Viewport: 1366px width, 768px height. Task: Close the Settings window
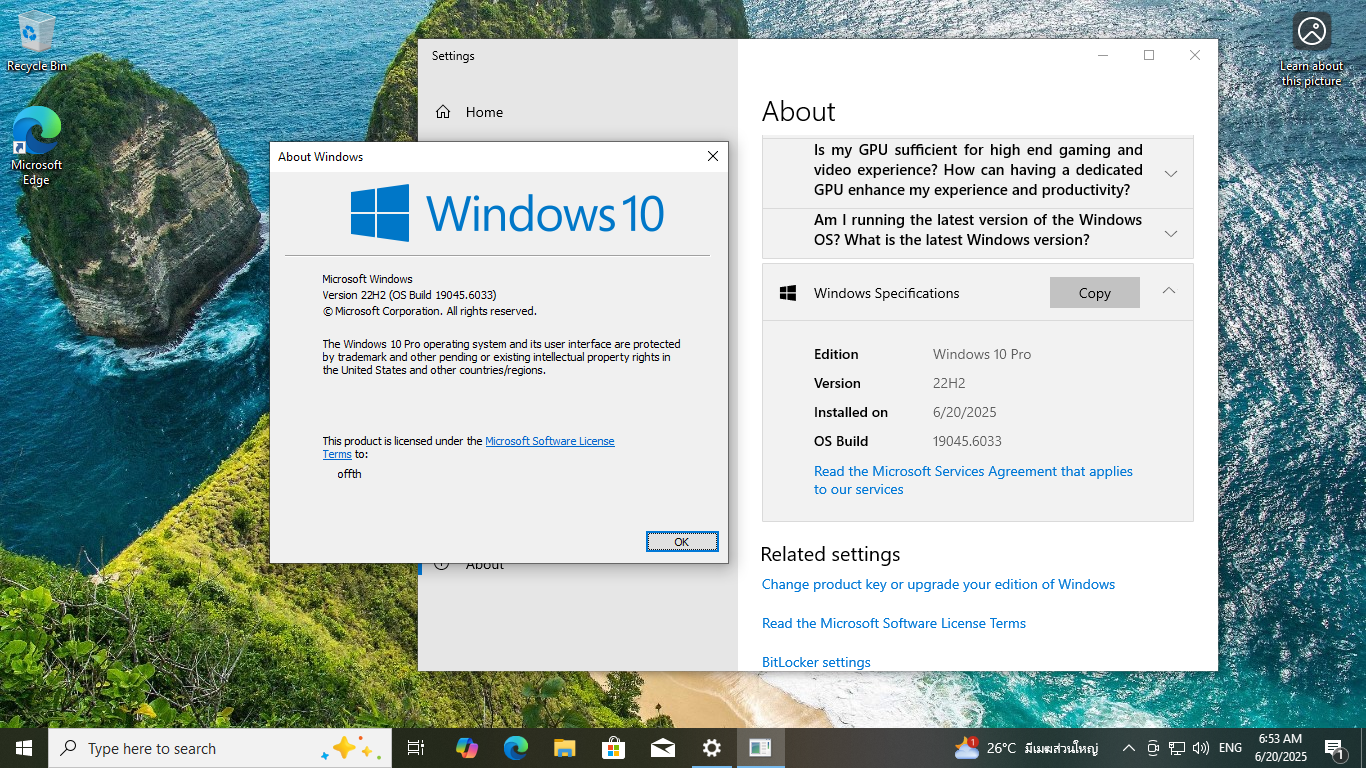1195,56
